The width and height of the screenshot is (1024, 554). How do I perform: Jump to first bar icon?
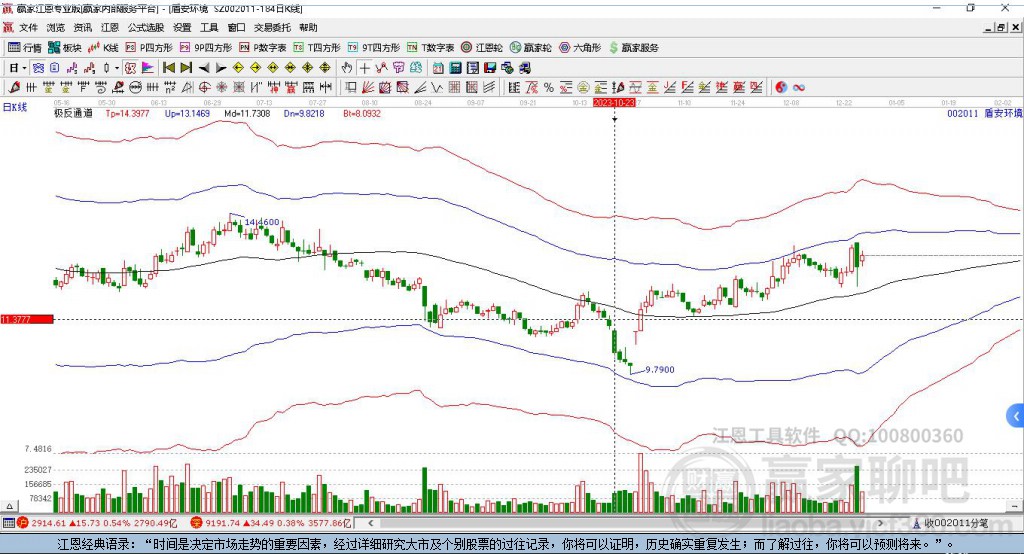tap(168, 68)
